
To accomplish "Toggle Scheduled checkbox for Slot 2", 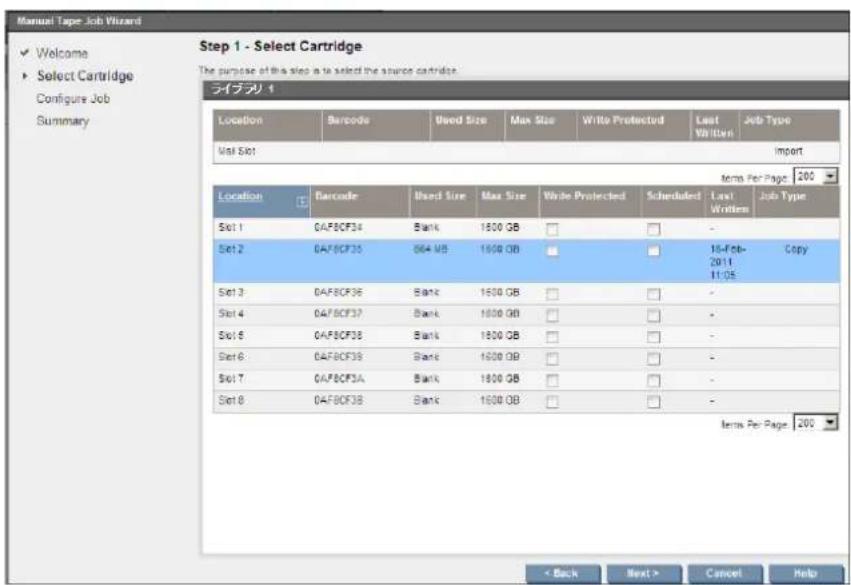I will pos(653,251).
